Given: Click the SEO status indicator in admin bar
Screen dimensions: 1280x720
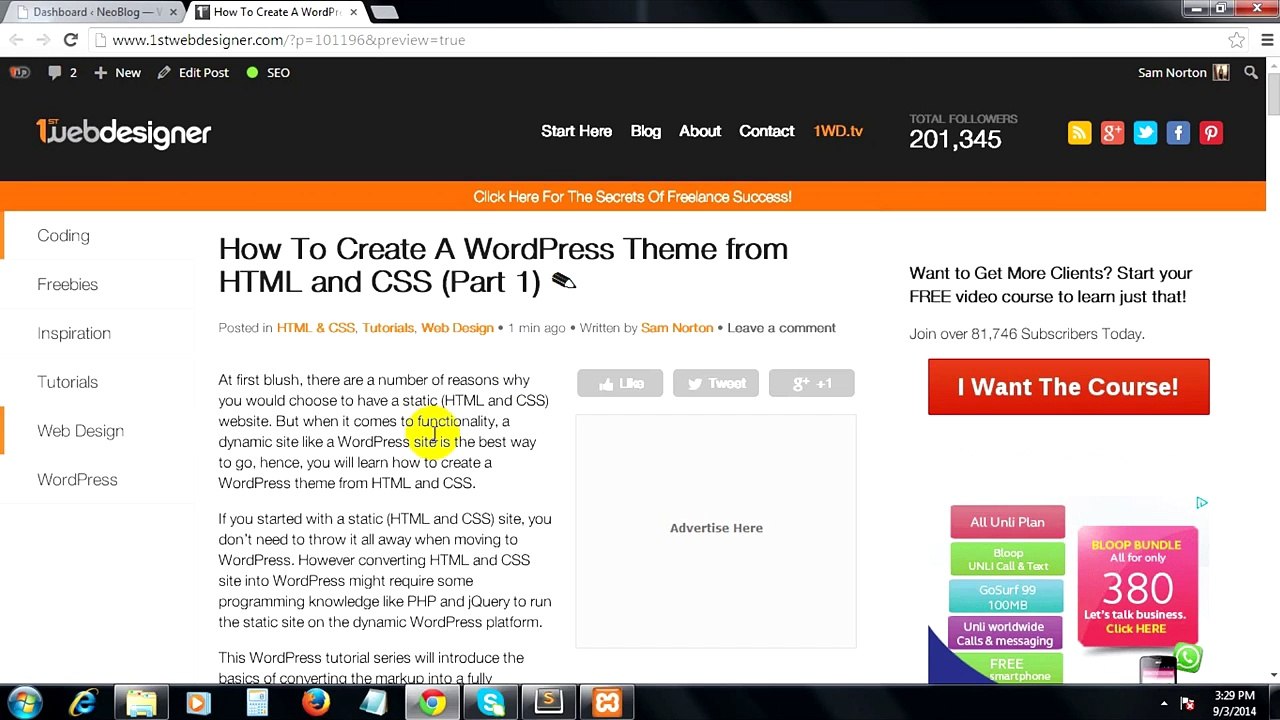Looking at the screenshot, I should 268,72.
